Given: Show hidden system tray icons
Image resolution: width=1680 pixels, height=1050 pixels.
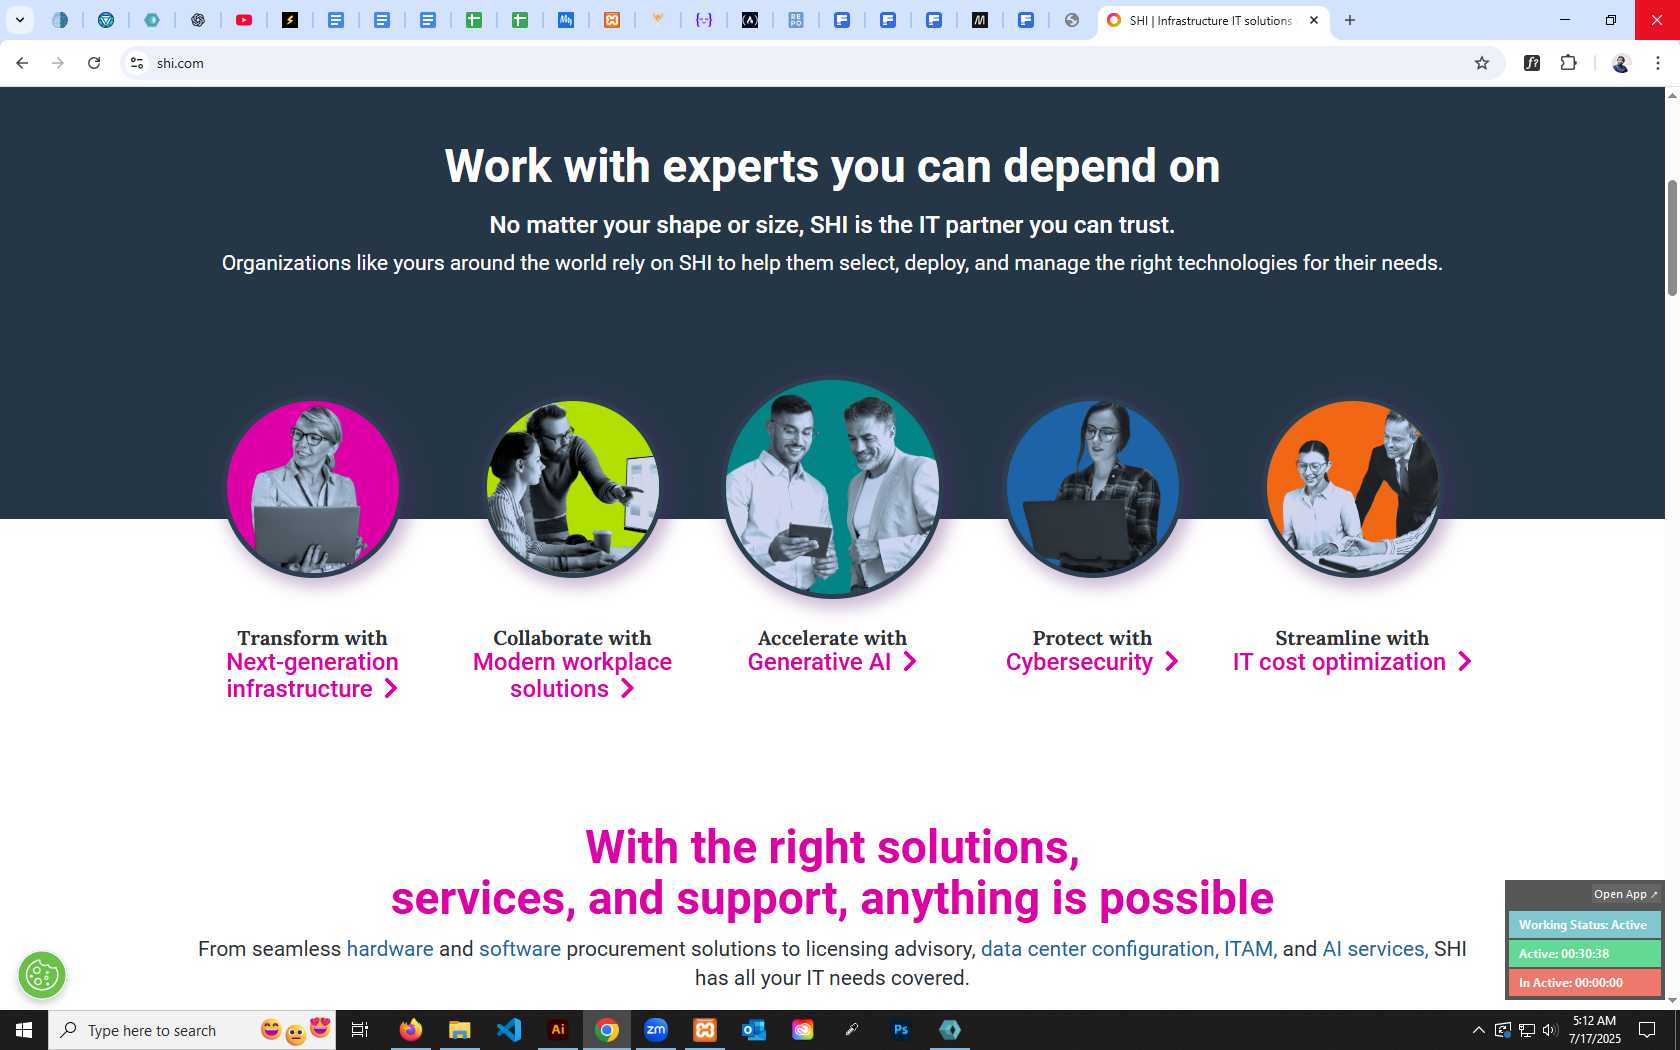Looking at the screenshot, I should 1479,1030.
